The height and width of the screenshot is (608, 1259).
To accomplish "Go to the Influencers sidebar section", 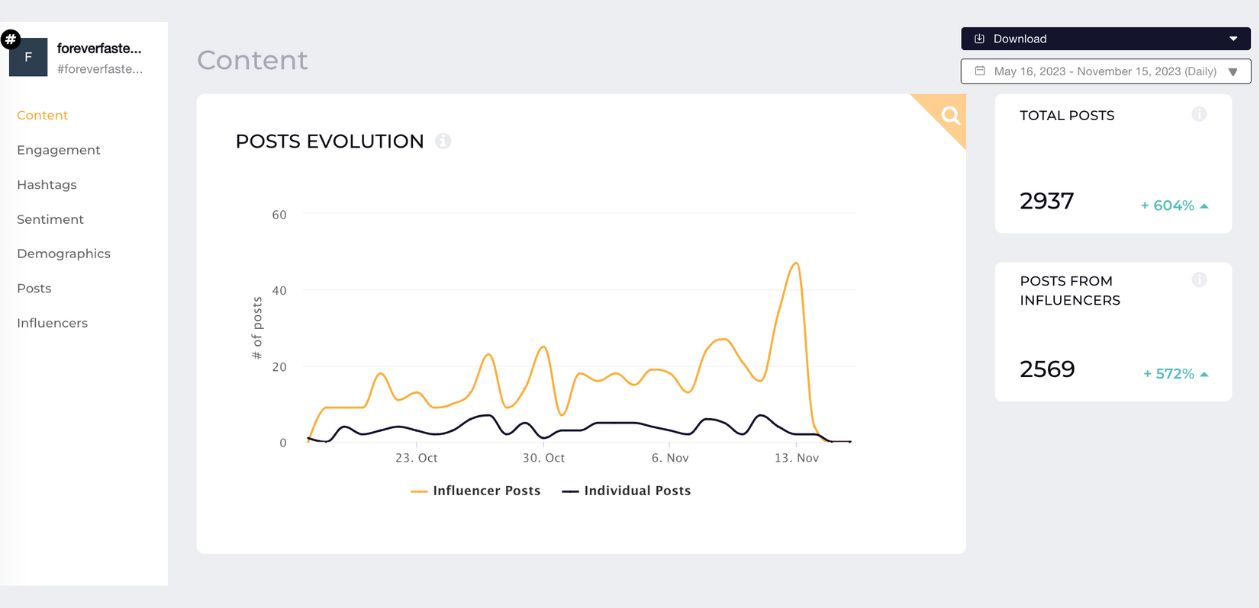I will [52, 323].
